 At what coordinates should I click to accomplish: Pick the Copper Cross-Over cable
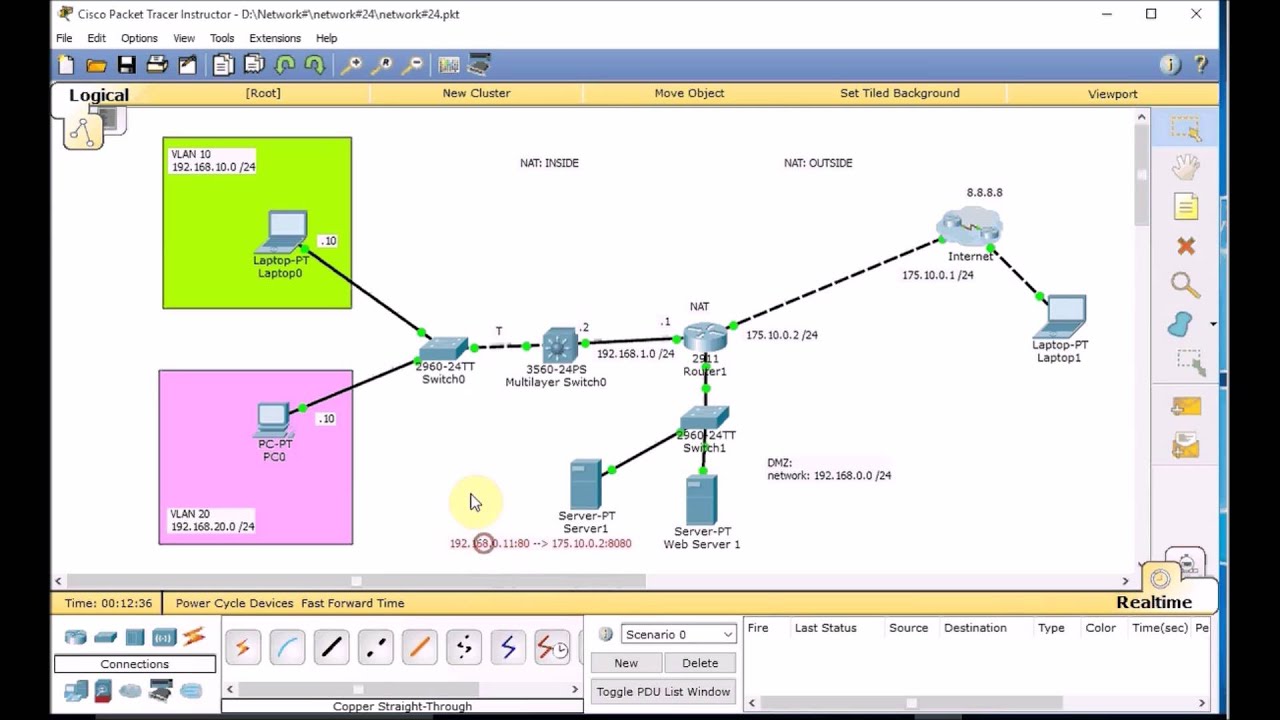click(375, 648)
